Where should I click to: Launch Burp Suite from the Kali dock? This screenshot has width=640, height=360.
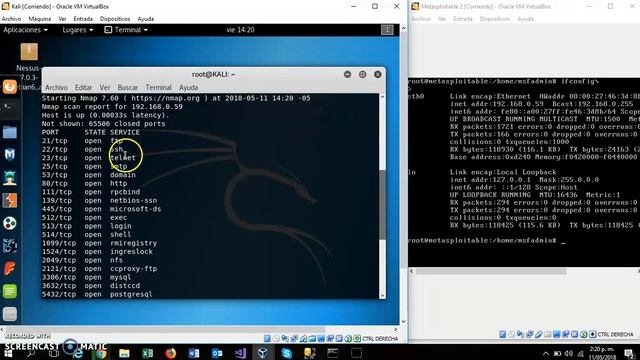(10, 200)
